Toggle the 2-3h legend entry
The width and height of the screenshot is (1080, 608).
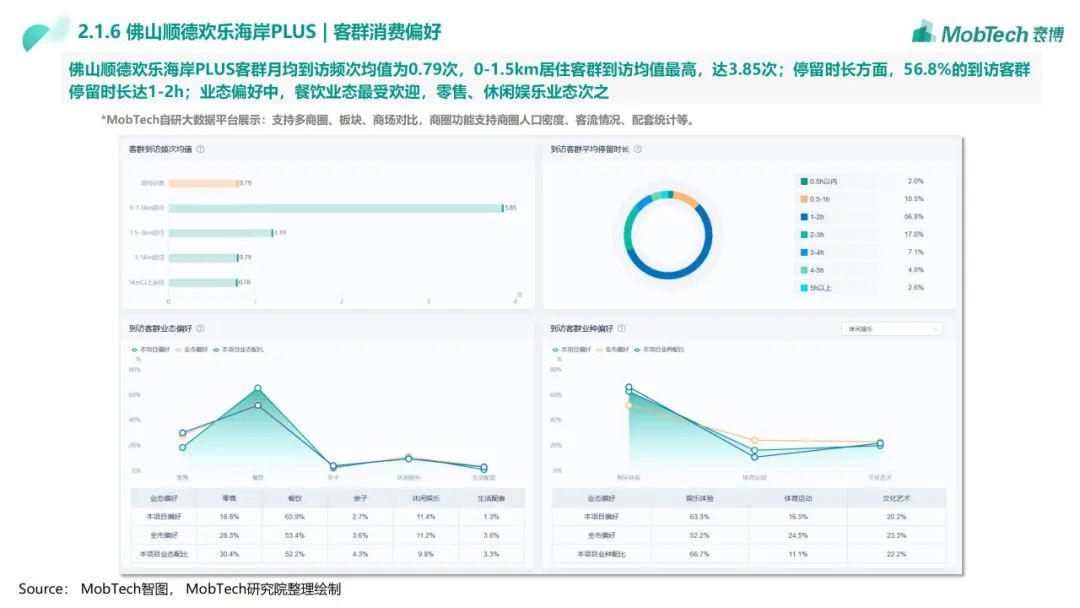pyautogui.click(x=812, y=235)
